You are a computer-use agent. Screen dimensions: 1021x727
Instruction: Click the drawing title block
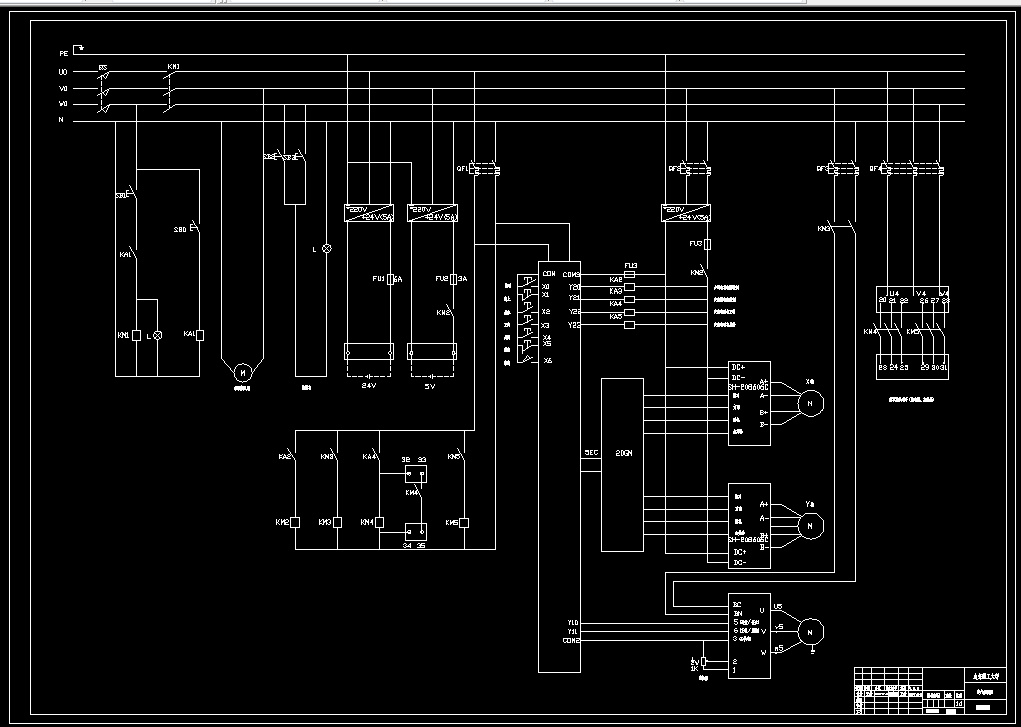coord(930,691)
